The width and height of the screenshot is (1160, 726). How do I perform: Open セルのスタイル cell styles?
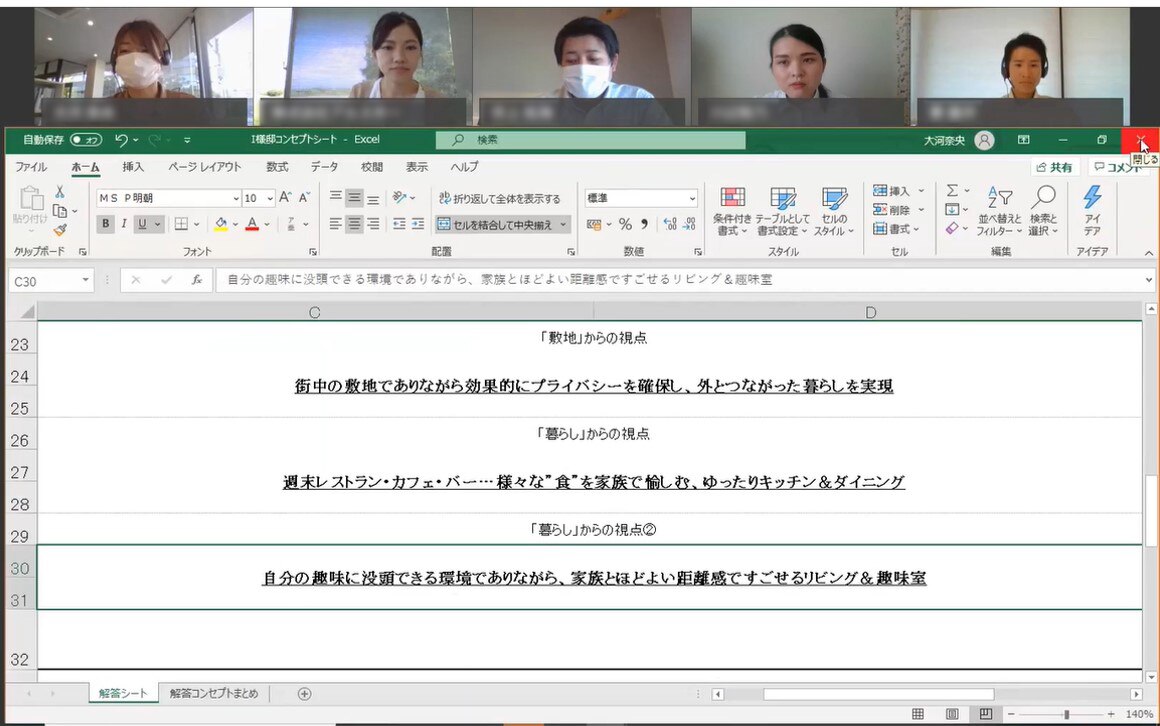[x=834, y=211]
